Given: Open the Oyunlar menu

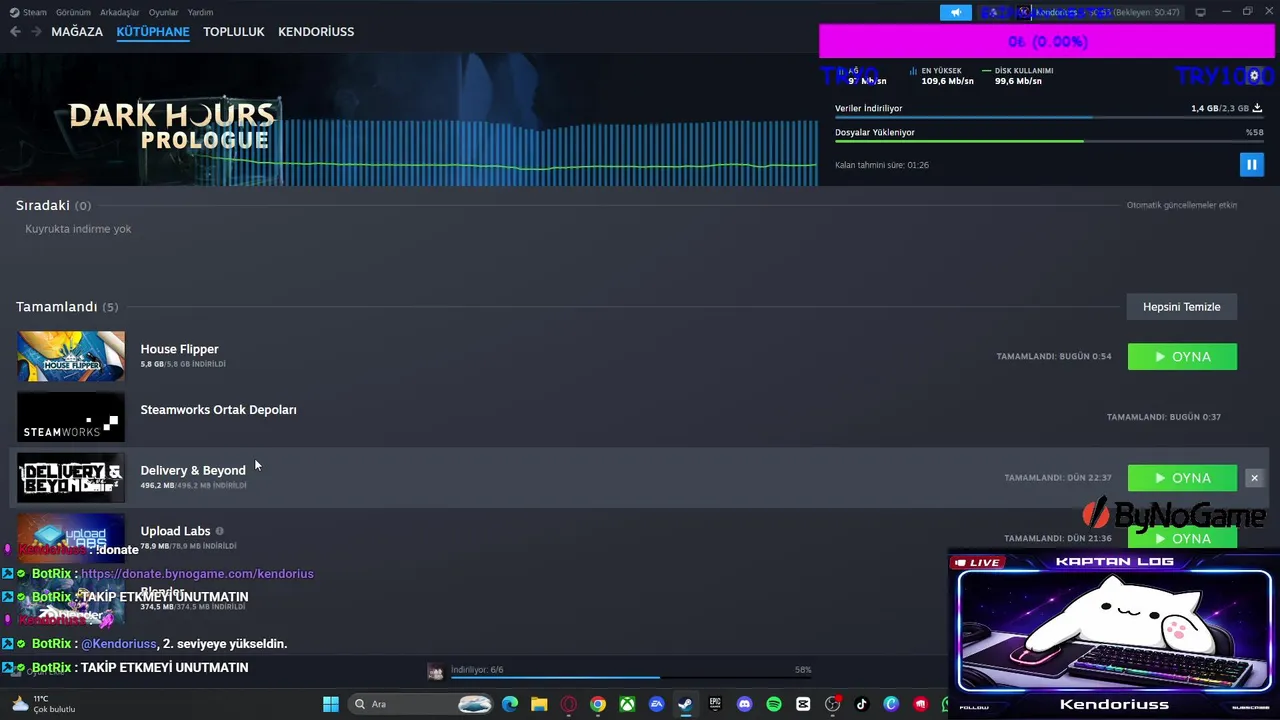Looking at the screenshot, I should point(164,12).
